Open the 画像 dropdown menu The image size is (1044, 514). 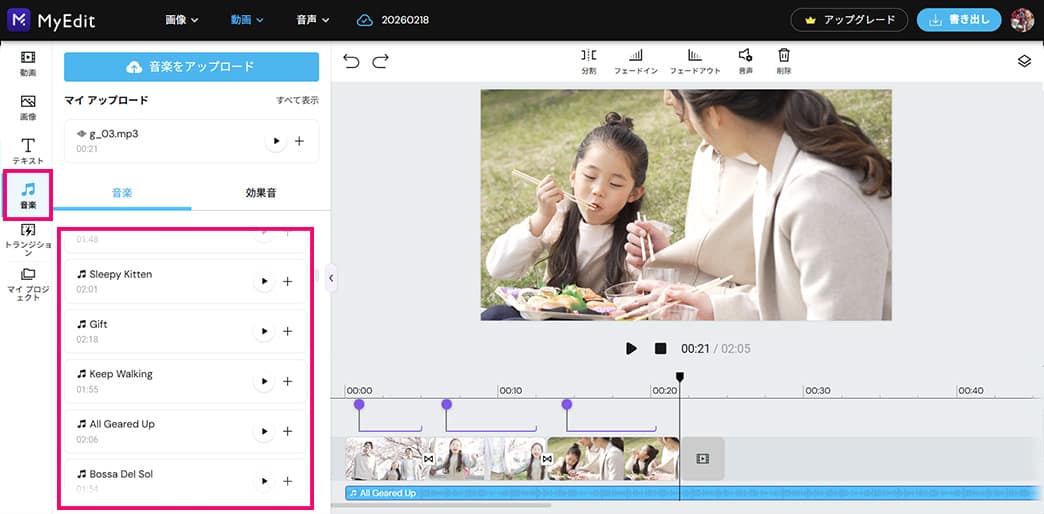[182, 20]
